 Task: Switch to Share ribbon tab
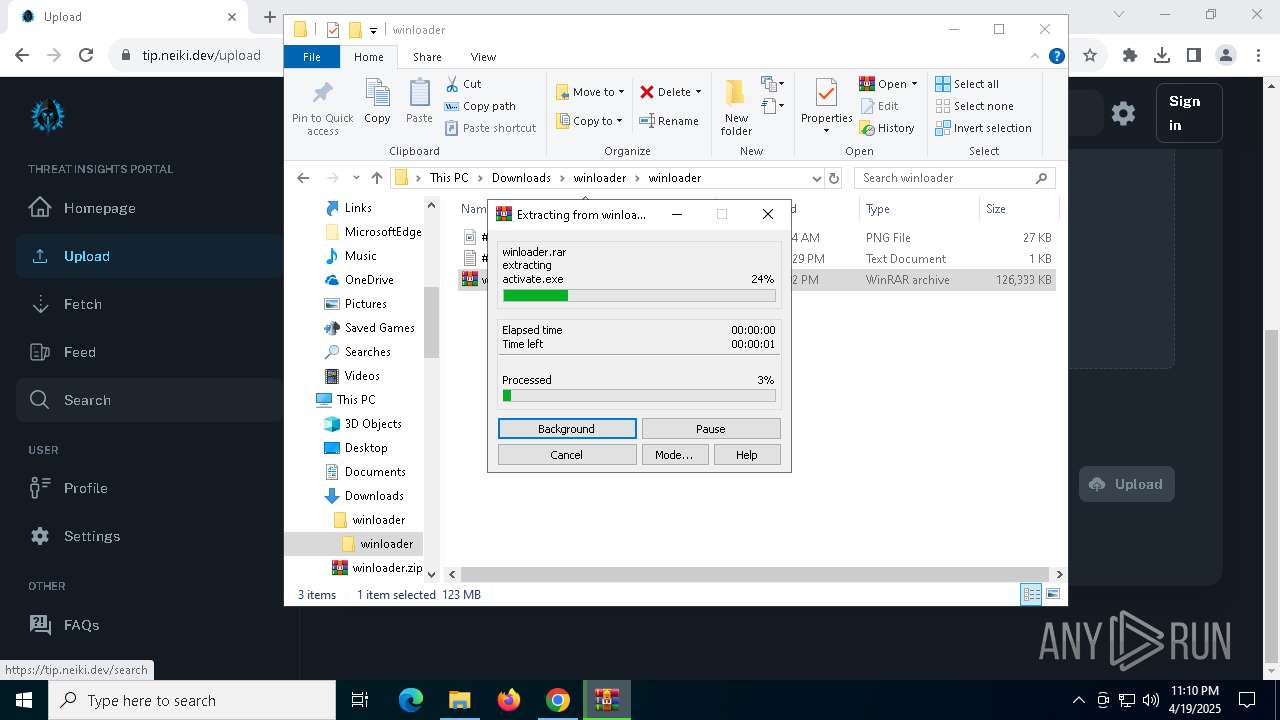click(427, 57)
